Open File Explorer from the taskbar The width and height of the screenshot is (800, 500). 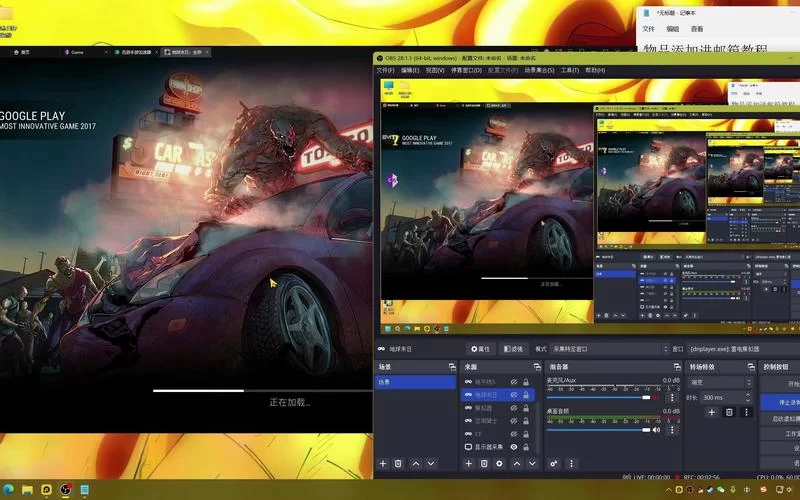pyautogui.click(x=28, y=490)
